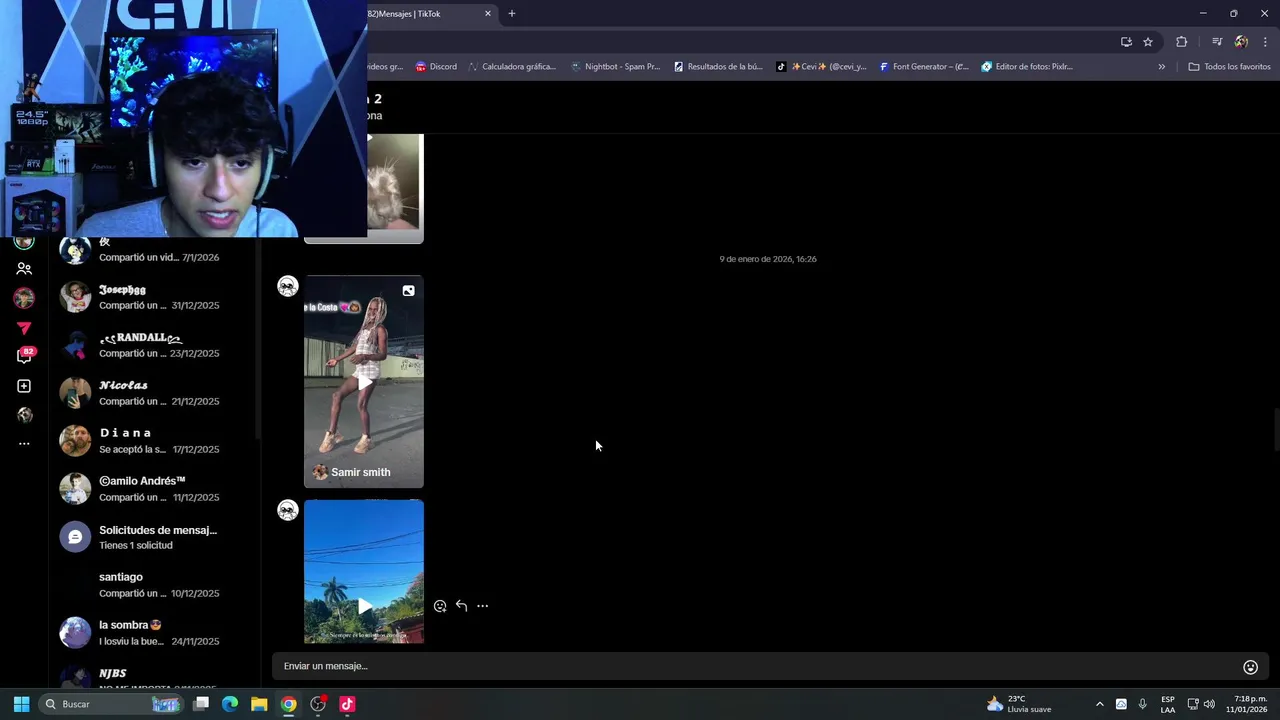The height and width of the screenshot is (720, 1280).
Task: Play the Samir smith shared video
Action: [x=364, y=381]
